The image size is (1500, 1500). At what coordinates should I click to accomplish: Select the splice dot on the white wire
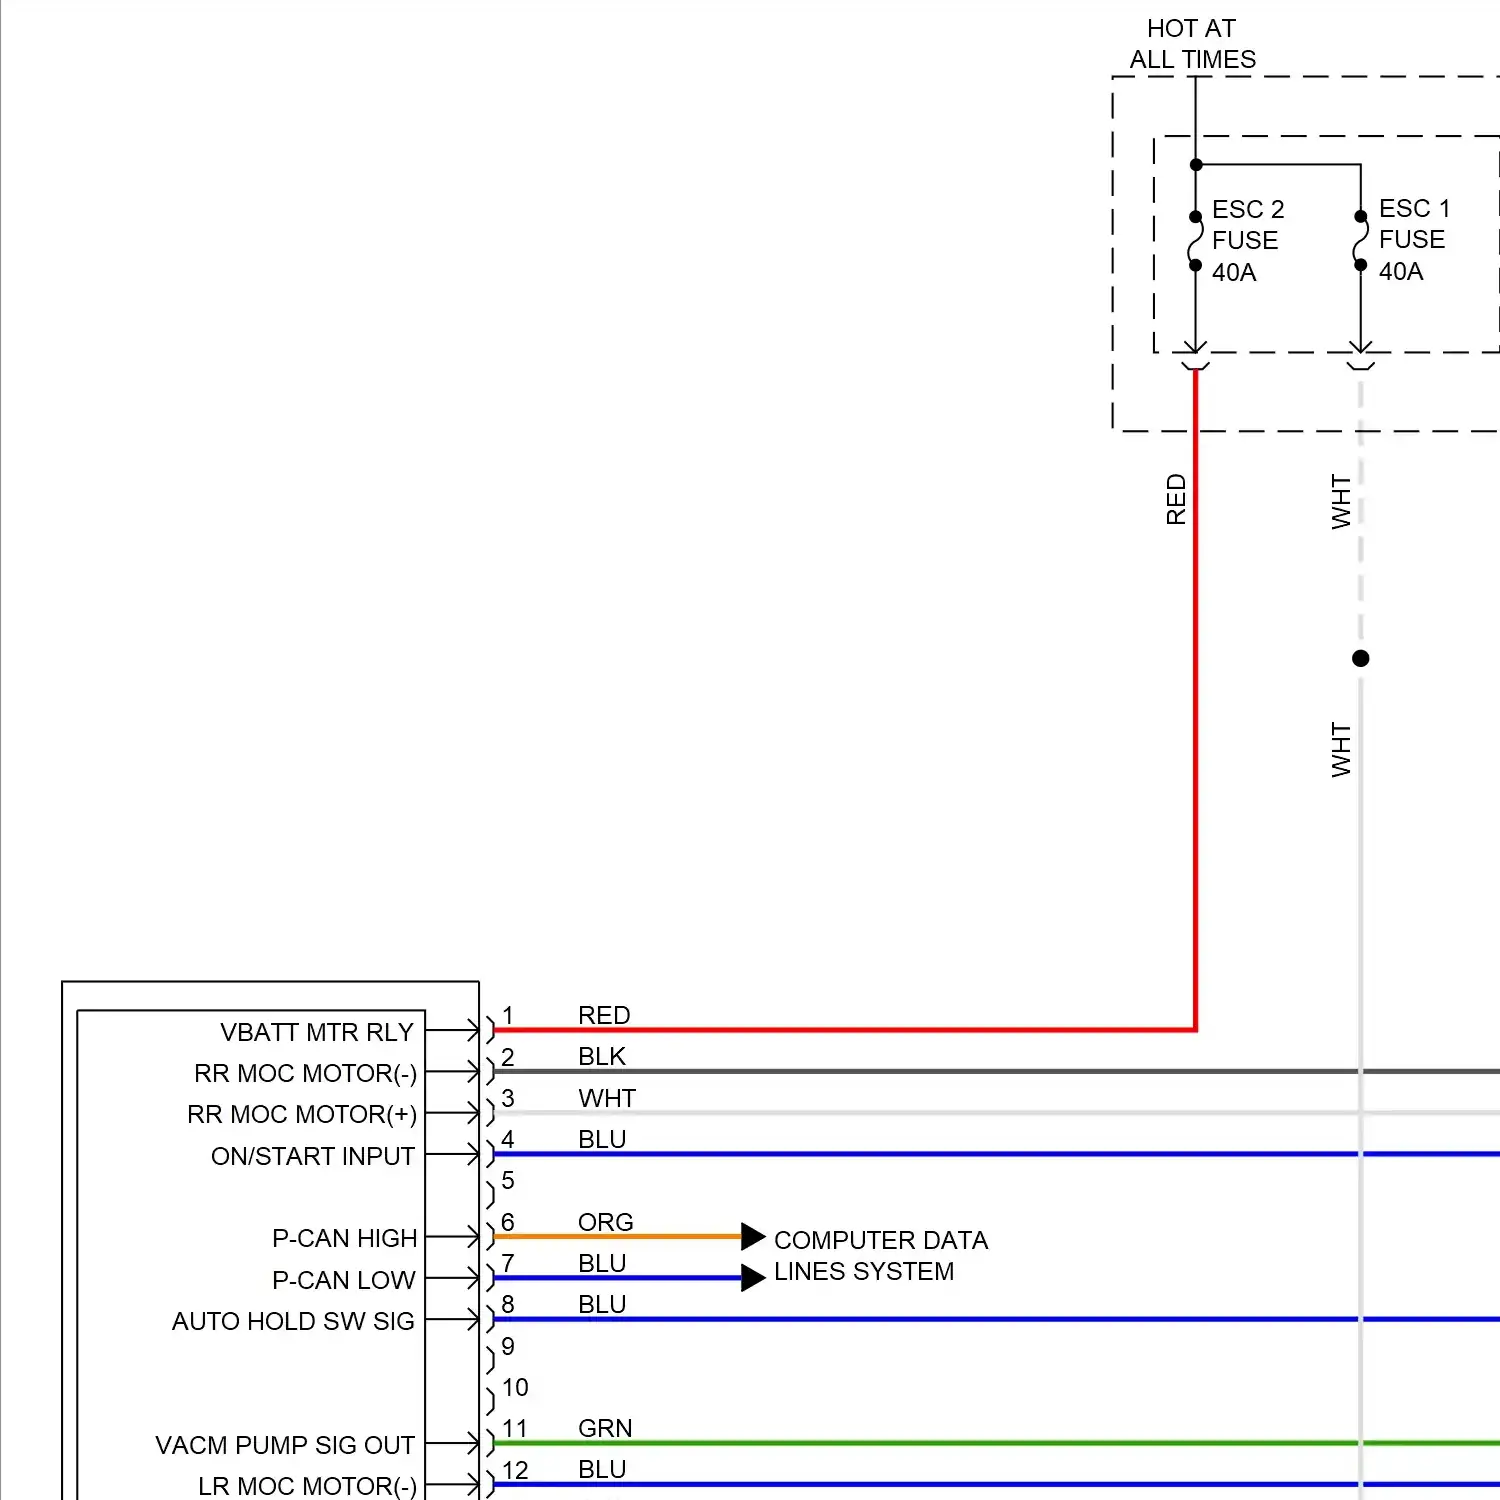1360,658
